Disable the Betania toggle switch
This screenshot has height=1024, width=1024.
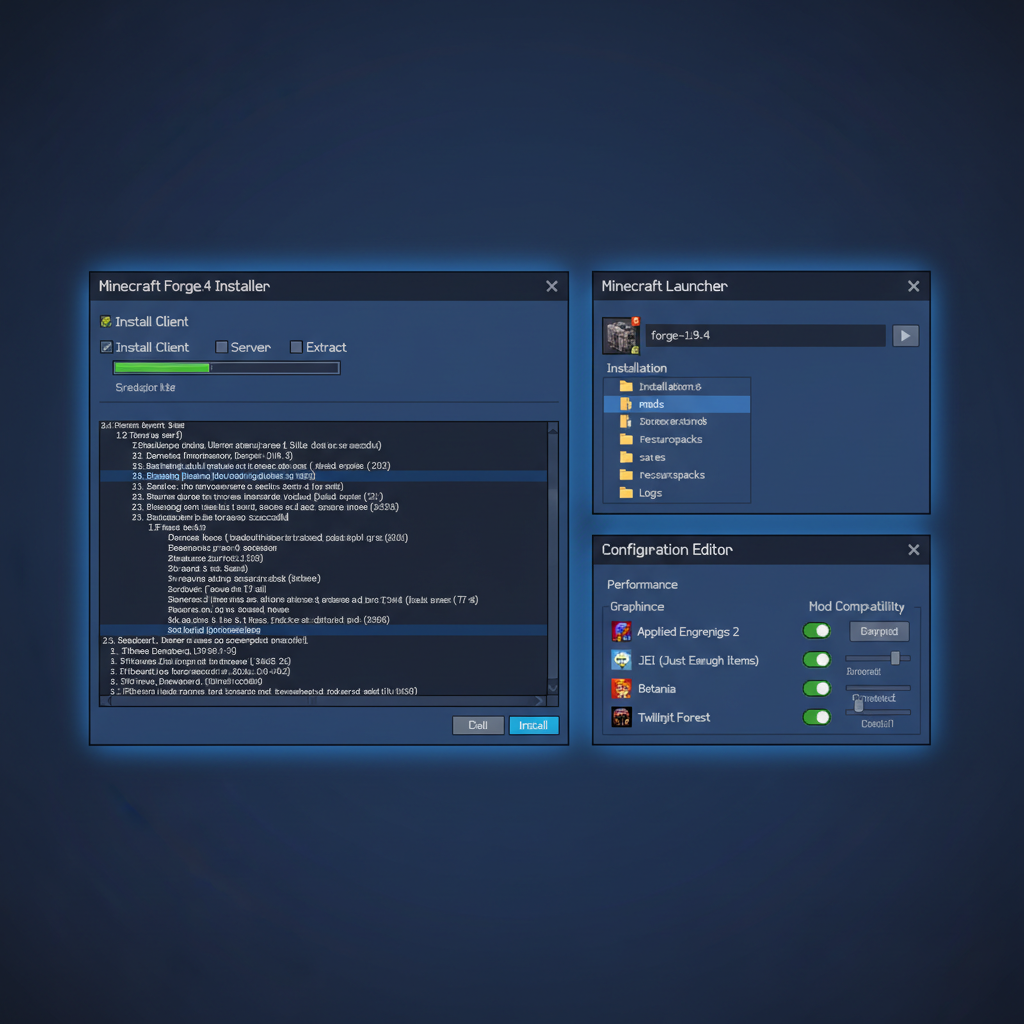[816, 688]
